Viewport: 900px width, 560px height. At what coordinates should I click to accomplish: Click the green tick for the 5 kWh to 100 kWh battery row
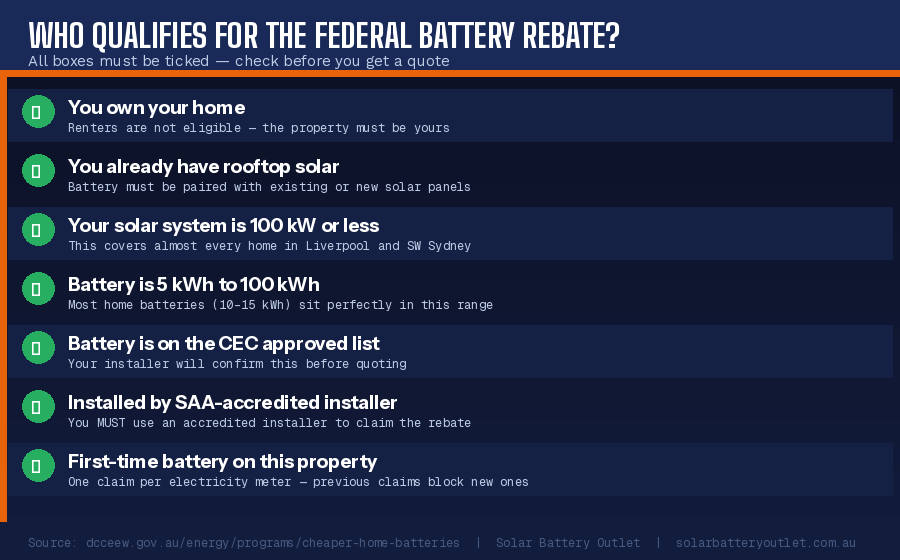click(36, 289)
